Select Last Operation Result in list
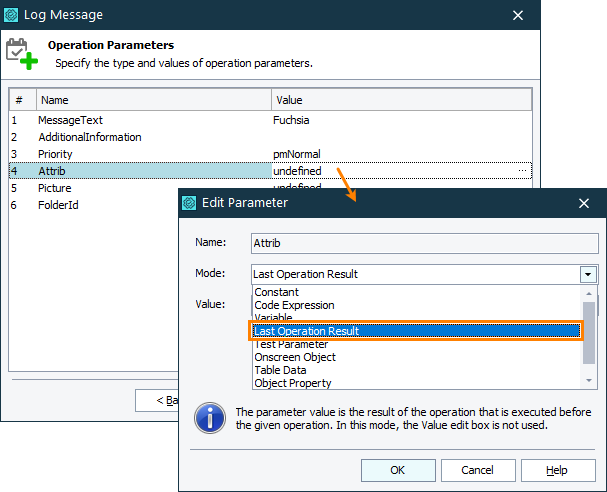Screen dimensions: 607x492 (306, 331)
